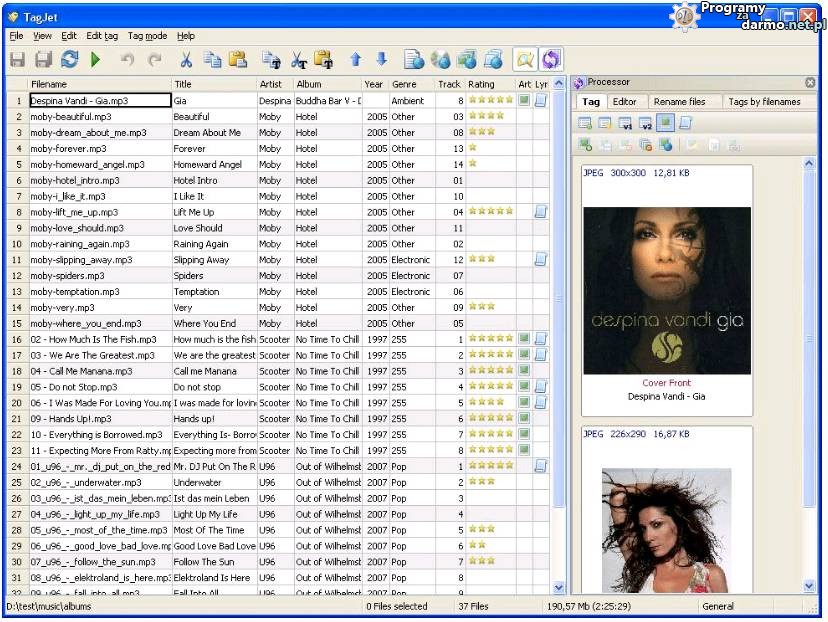Viewport: 828px width, 622px height.
Task: Click the scissors cut icon
Action: [187, 60]
